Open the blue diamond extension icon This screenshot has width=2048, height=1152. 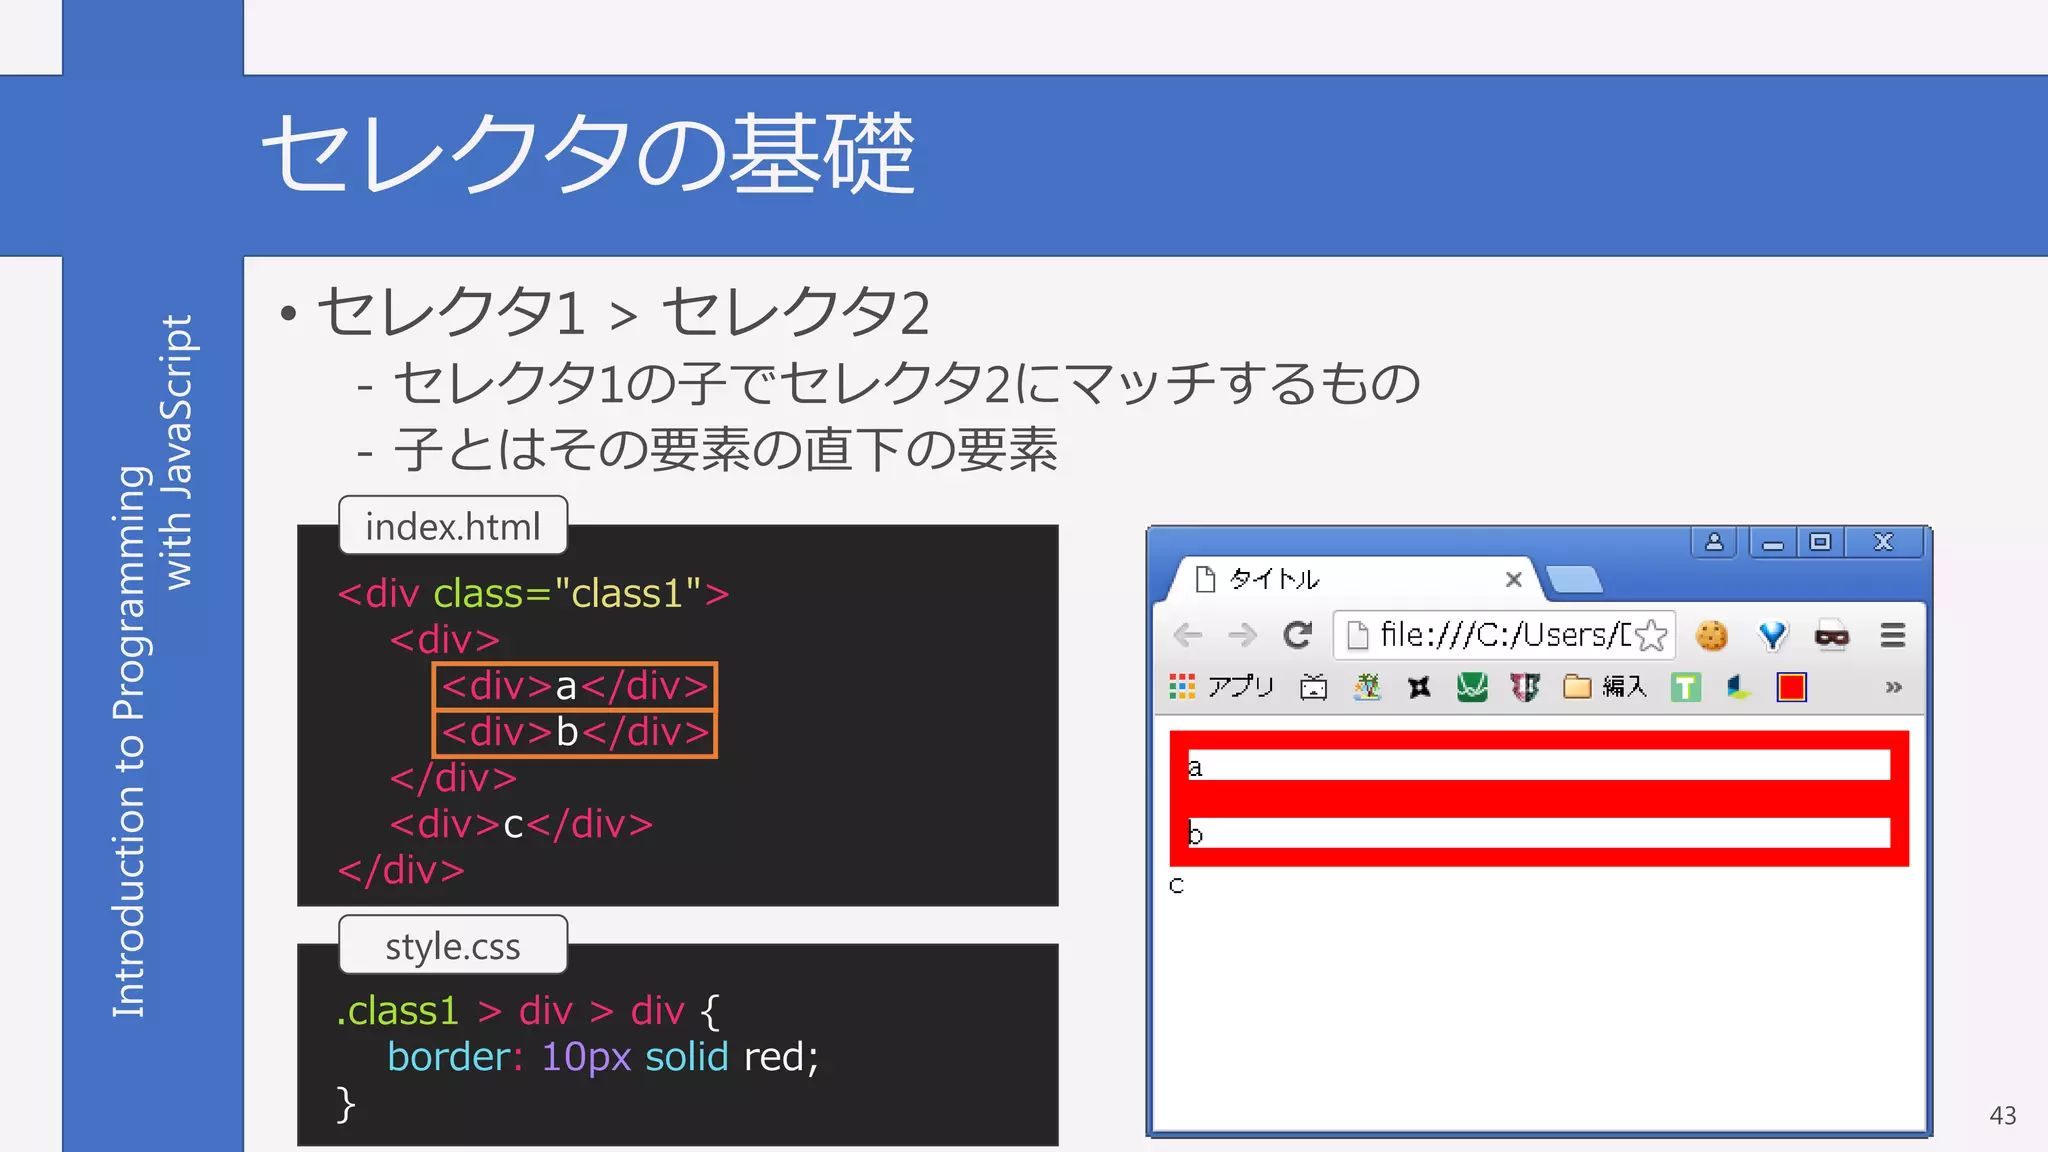tap(1772, 635)
